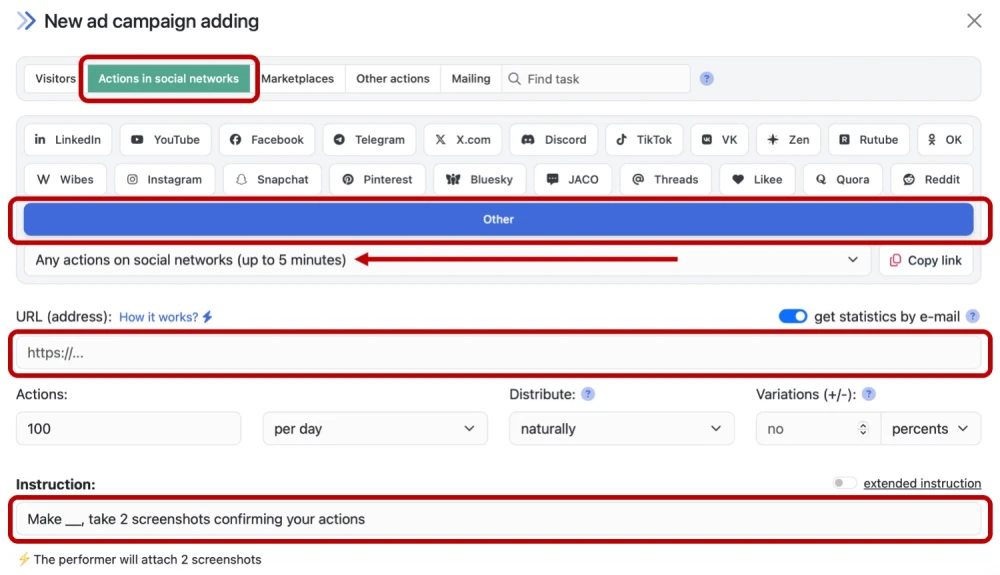
Task: Select the Discord network option
Action: (x=553, y=140)
